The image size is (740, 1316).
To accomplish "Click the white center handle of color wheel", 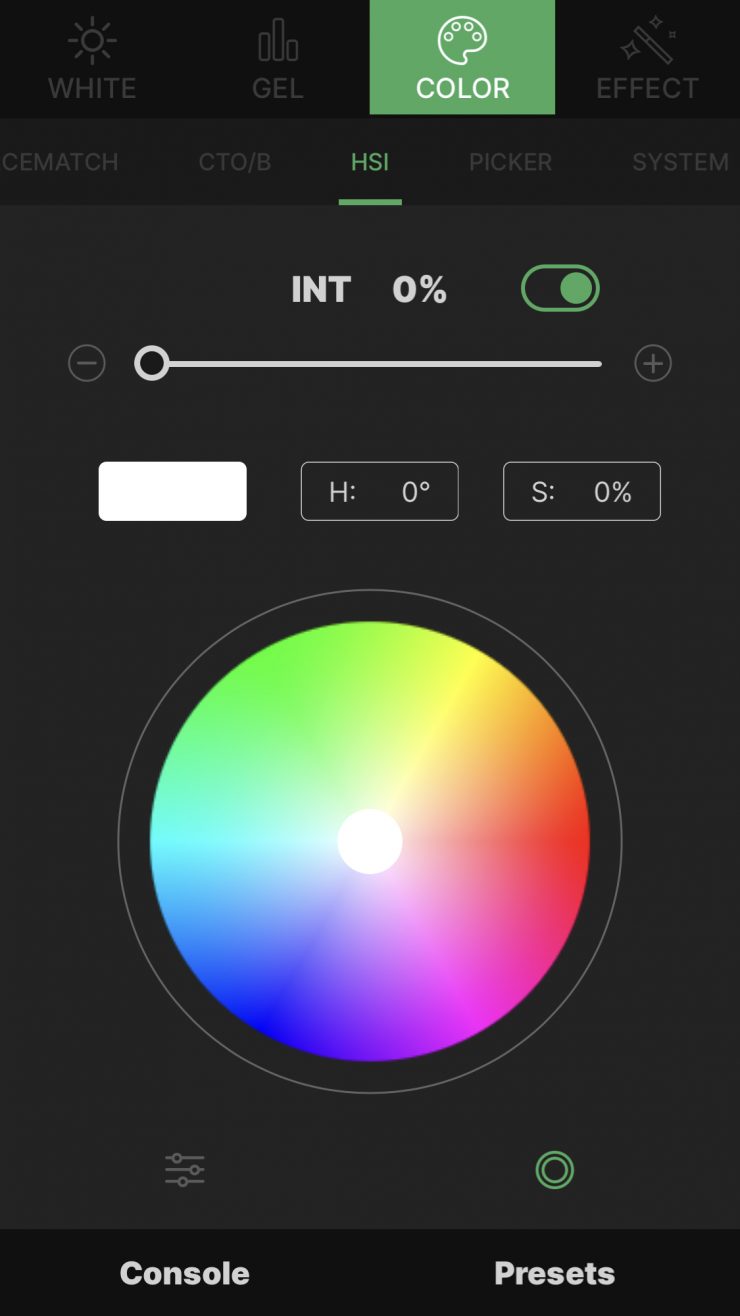I will (370, 842).
